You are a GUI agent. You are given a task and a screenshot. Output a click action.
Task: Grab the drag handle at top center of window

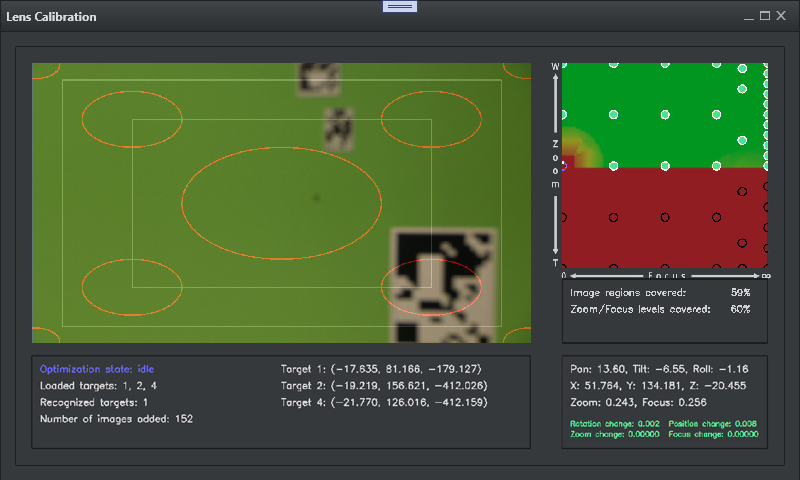[400, 6]
